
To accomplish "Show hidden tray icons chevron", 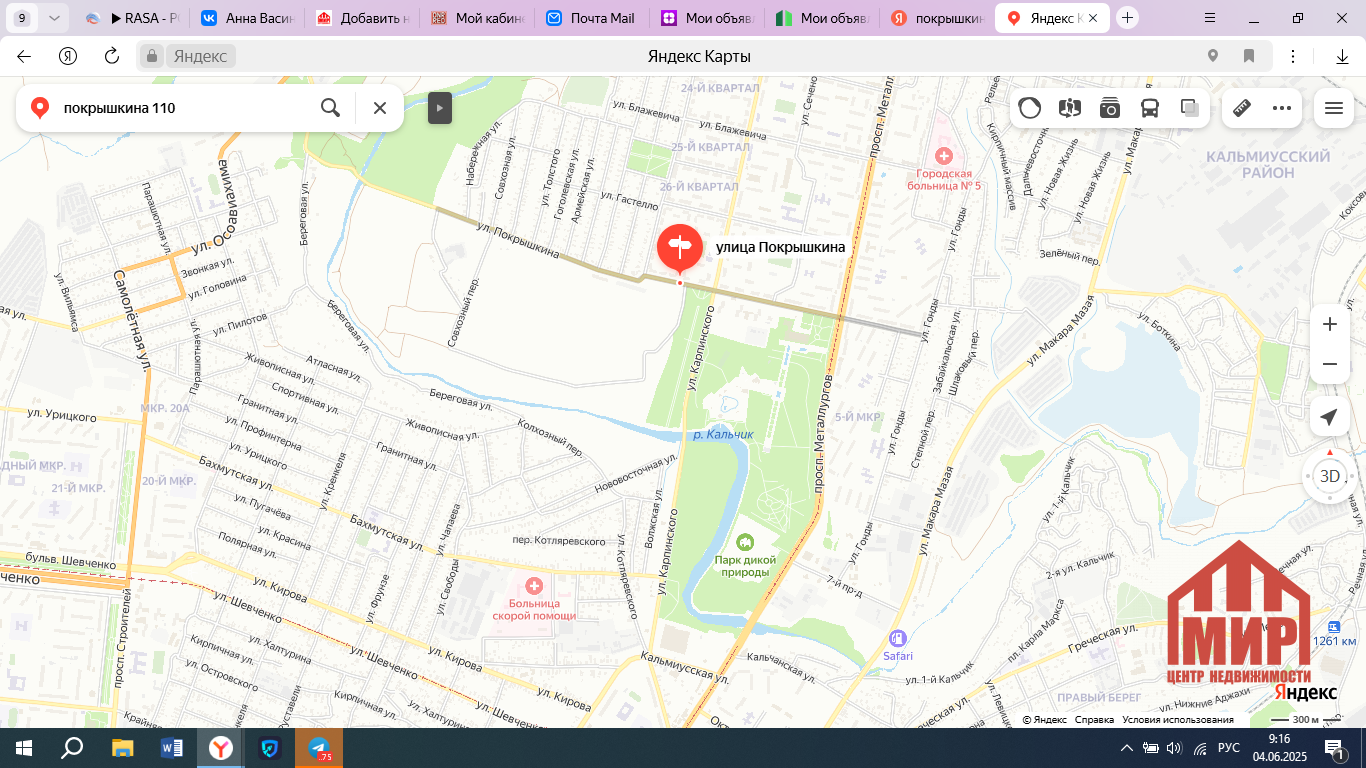I will coord(1127,748).
